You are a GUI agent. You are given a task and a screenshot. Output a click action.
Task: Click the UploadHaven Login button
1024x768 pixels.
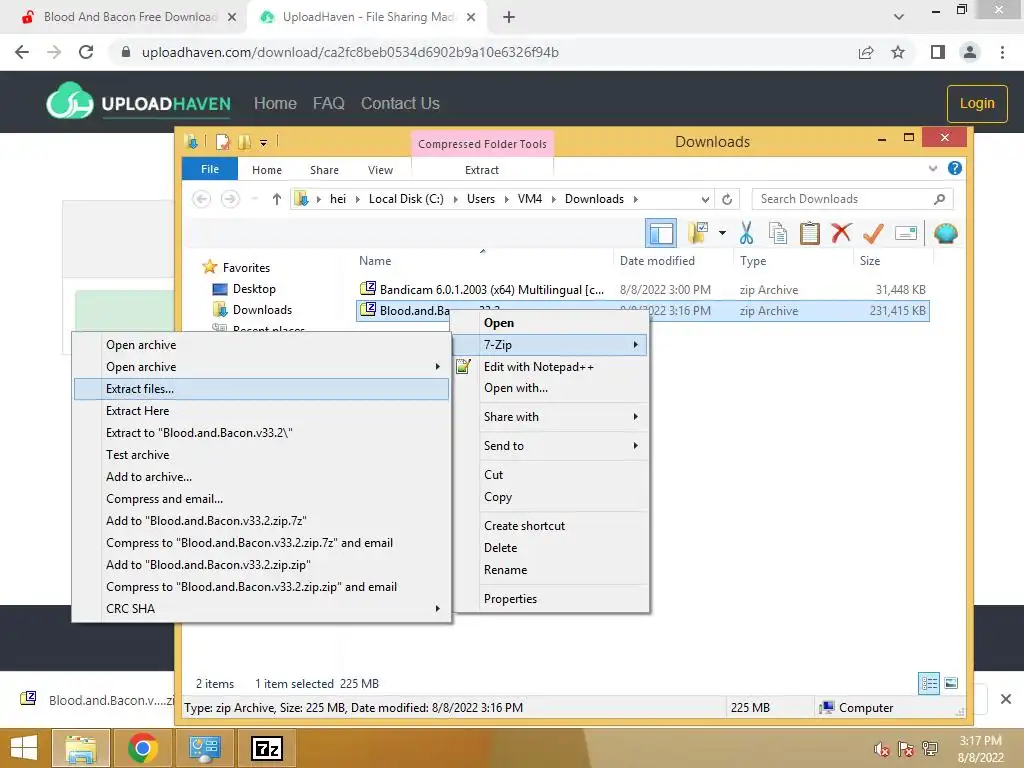977,103
